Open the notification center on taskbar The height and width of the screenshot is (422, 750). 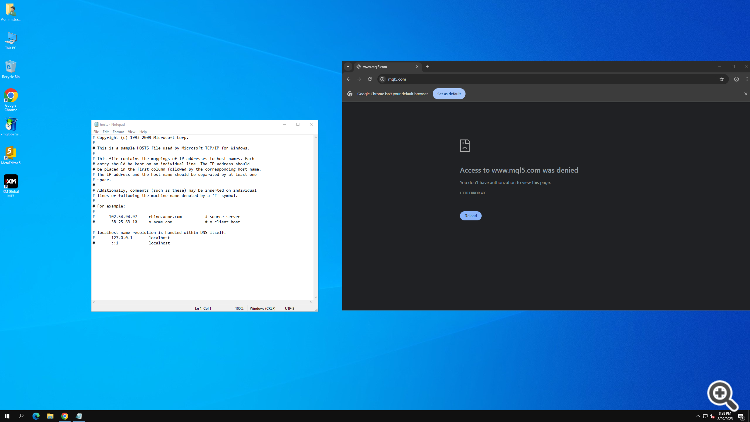coord(741,416)
